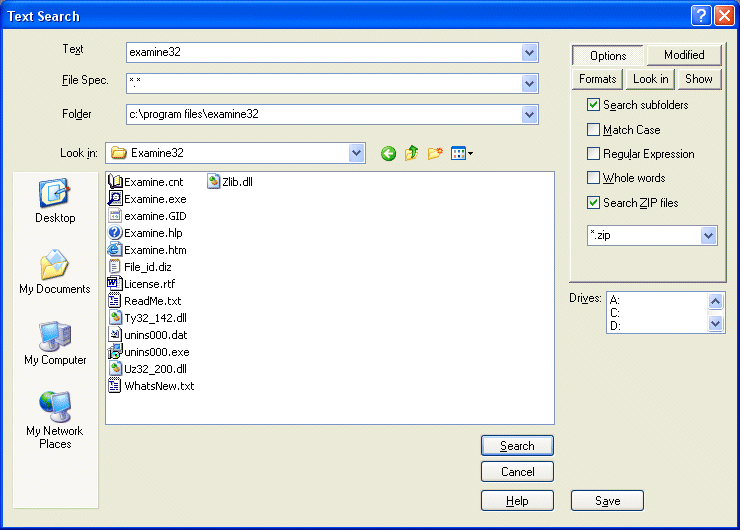The height and width of the screenshot is (530, 740).
Task: Switch to the Options tab
Action: (x=608, y=56)
